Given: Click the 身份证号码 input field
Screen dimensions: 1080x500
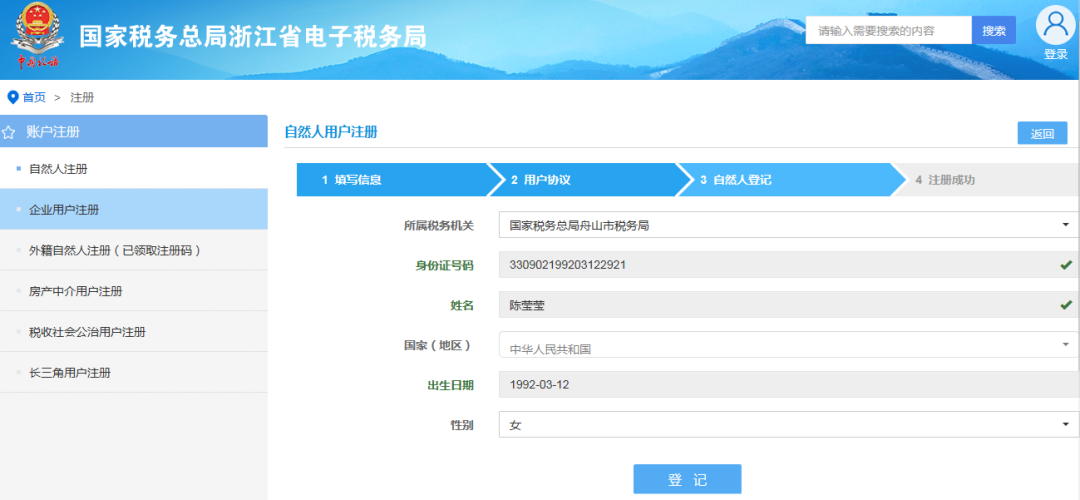Looking at the screenshot, I should (x=789, y=264).
